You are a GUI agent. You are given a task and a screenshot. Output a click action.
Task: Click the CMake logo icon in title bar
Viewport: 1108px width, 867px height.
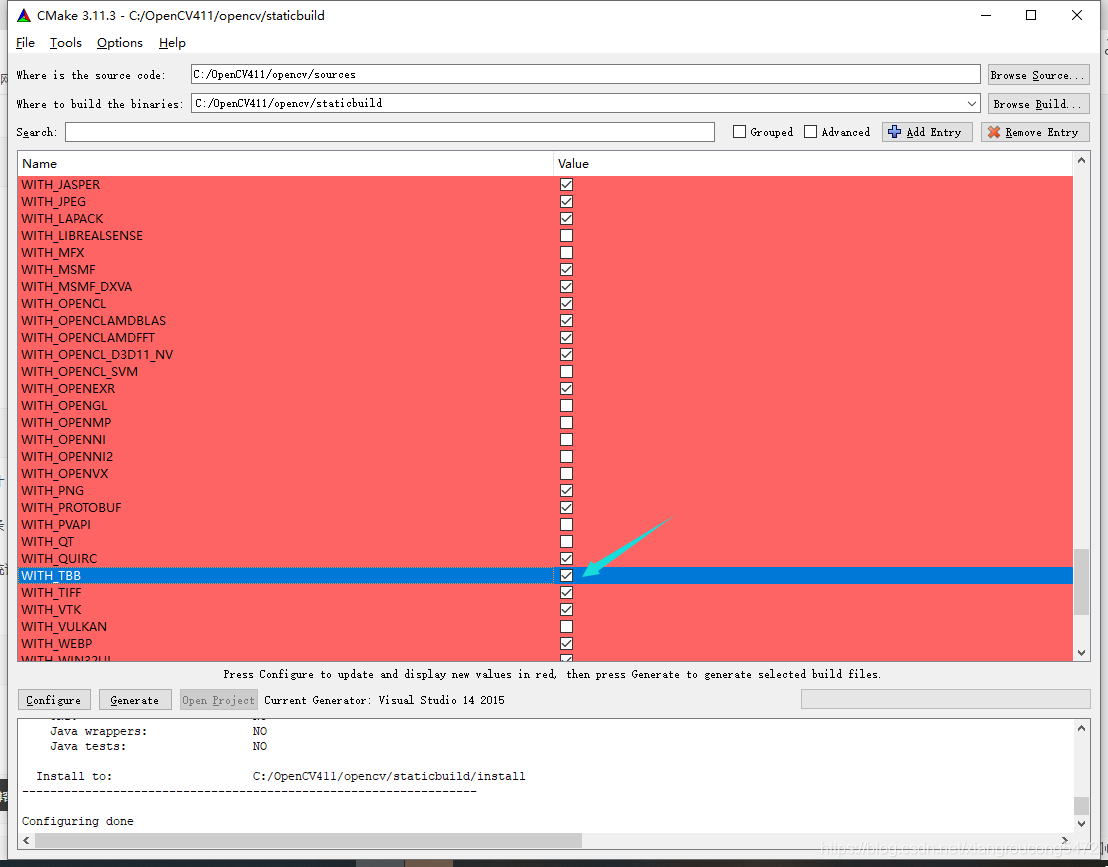tap(24, 15)
